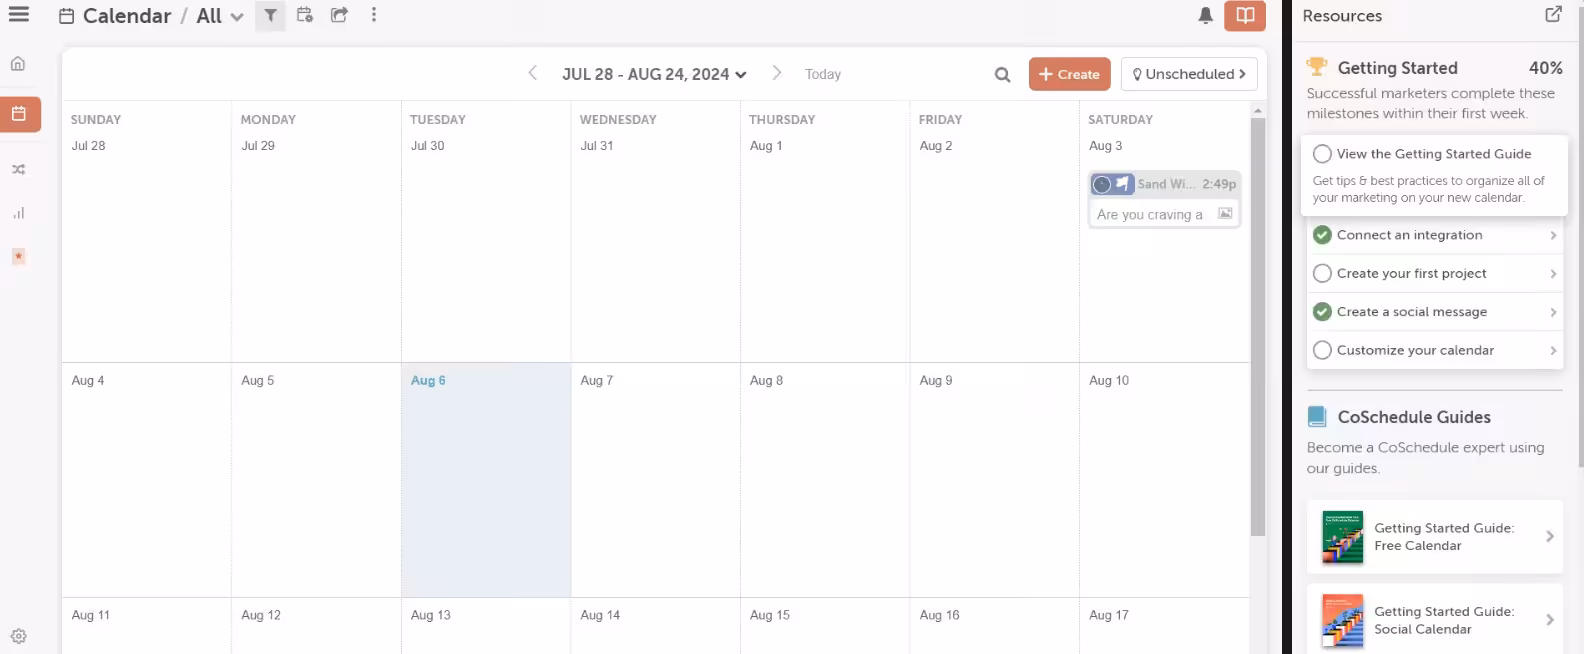Screen dimensions: 1584x654
Task: Click the calendar vertical scrollbar
Action: click(x=1258, y=326)
